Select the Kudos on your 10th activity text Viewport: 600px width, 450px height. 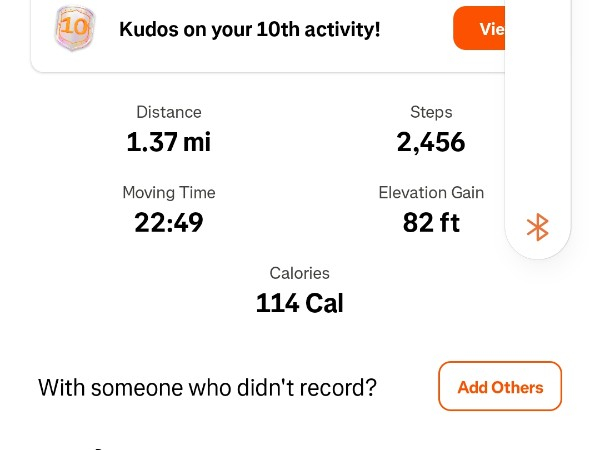pos(250,29)
